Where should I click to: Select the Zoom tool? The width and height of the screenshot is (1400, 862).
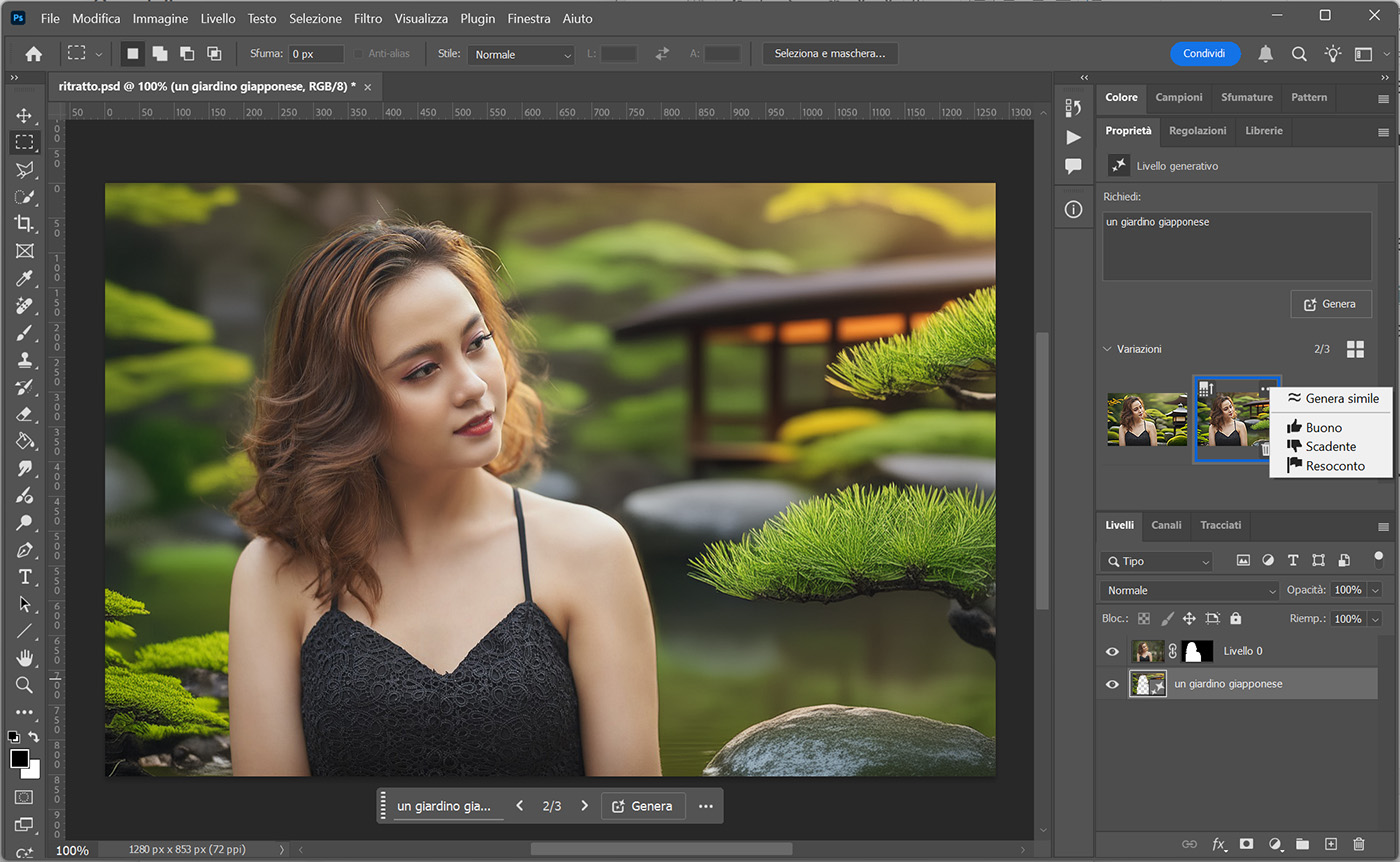pyautogui.click(x=25, y=685)
